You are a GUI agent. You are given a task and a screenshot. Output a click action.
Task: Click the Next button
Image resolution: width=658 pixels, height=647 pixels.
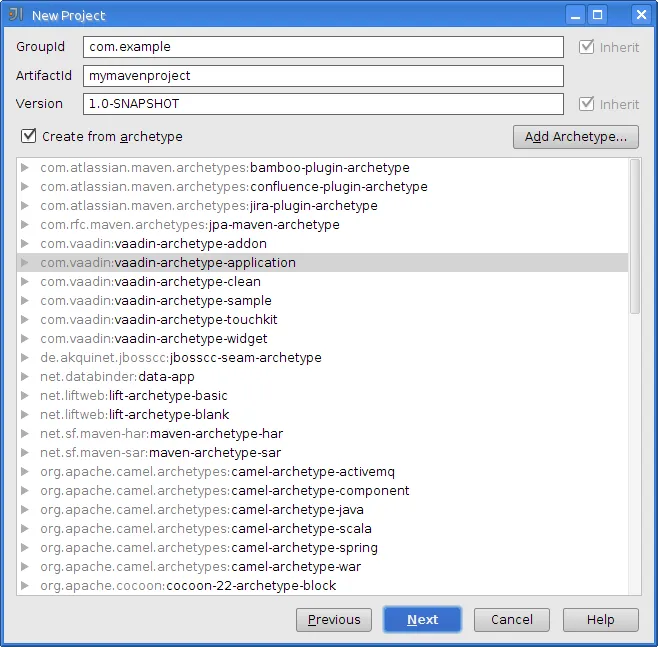click(422, 620)
